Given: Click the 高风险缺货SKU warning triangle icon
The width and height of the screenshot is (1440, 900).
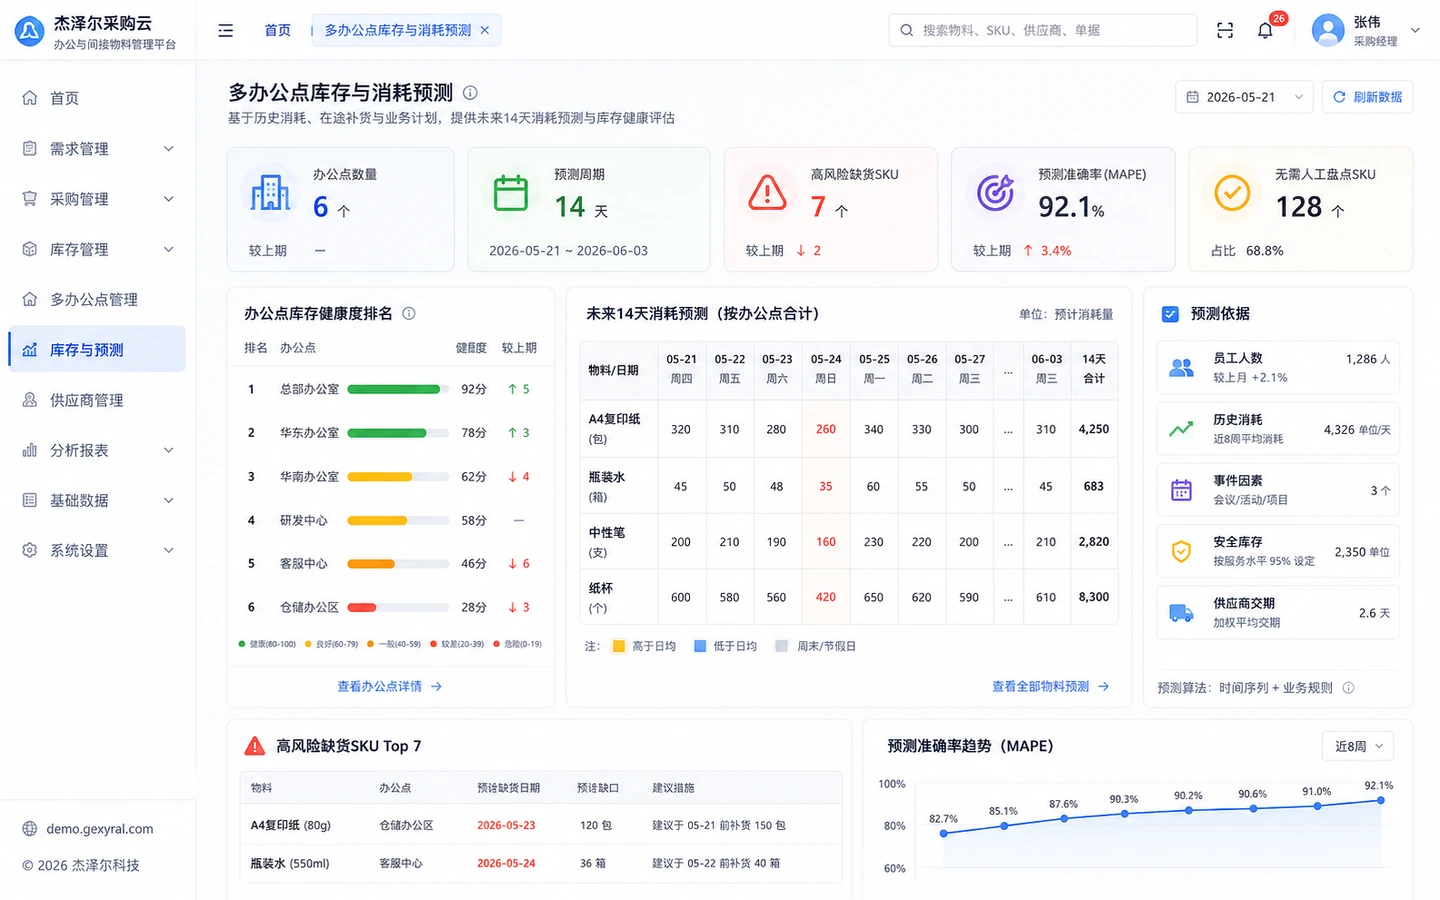Looking at the screenshot, I should tap(767, 192).
